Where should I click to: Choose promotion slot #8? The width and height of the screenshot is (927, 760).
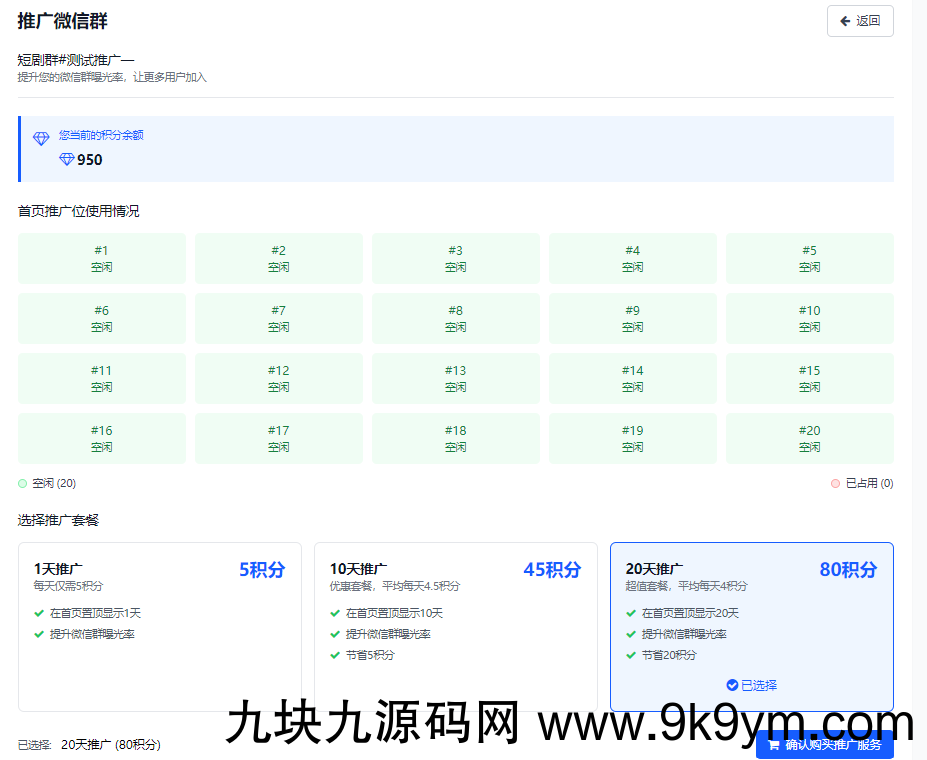[x=456, y=319]
